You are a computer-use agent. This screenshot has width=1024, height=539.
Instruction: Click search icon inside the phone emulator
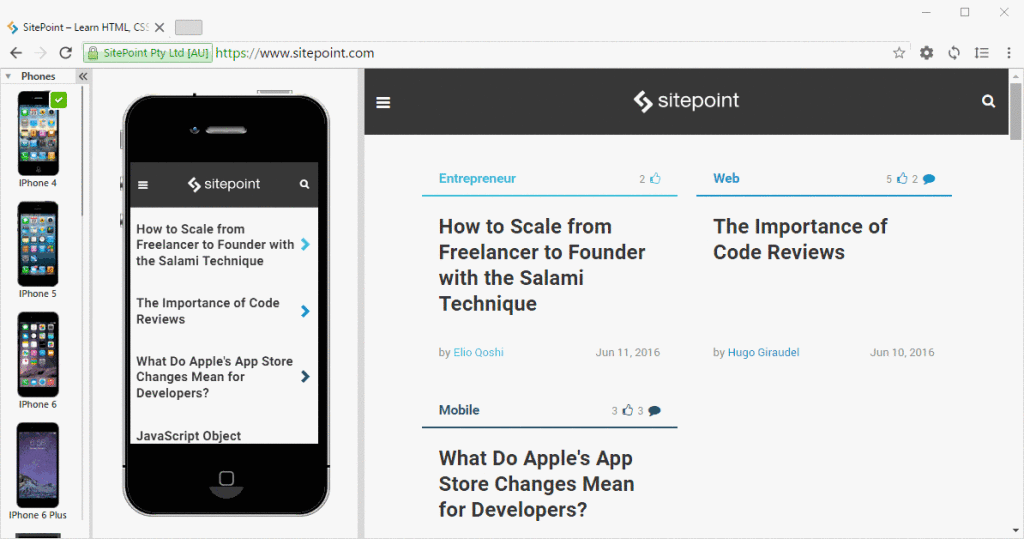pos(304,185)
